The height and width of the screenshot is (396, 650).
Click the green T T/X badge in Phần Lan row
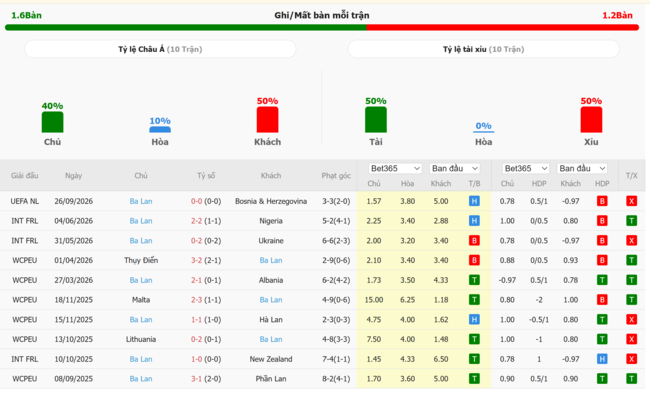[631, 379]
